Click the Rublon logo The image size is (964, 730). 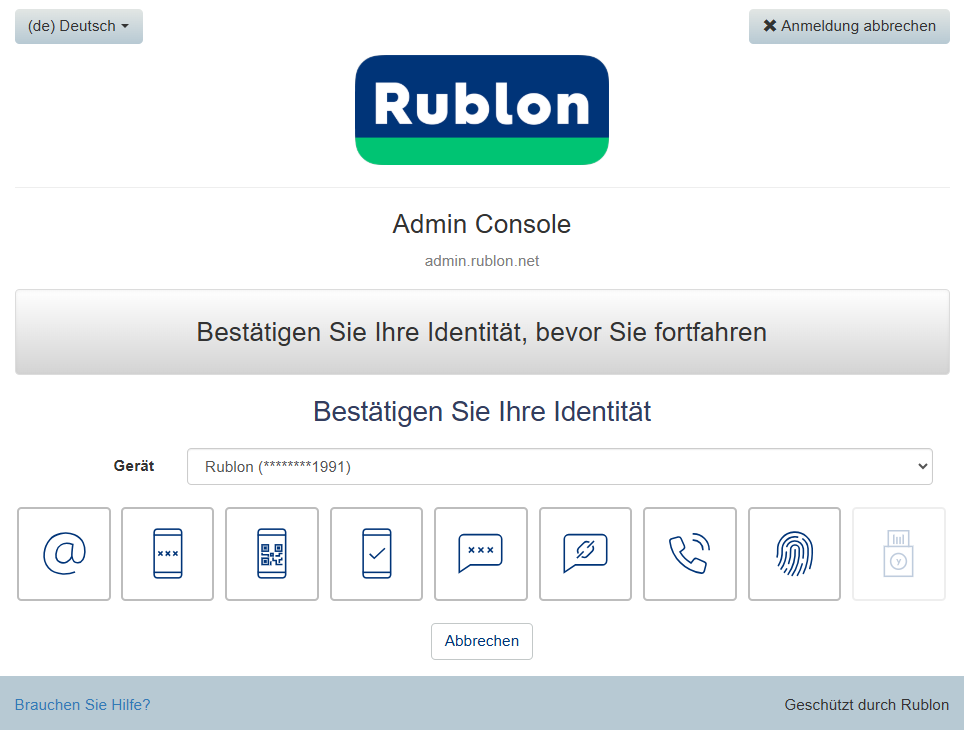pos(482,110)
